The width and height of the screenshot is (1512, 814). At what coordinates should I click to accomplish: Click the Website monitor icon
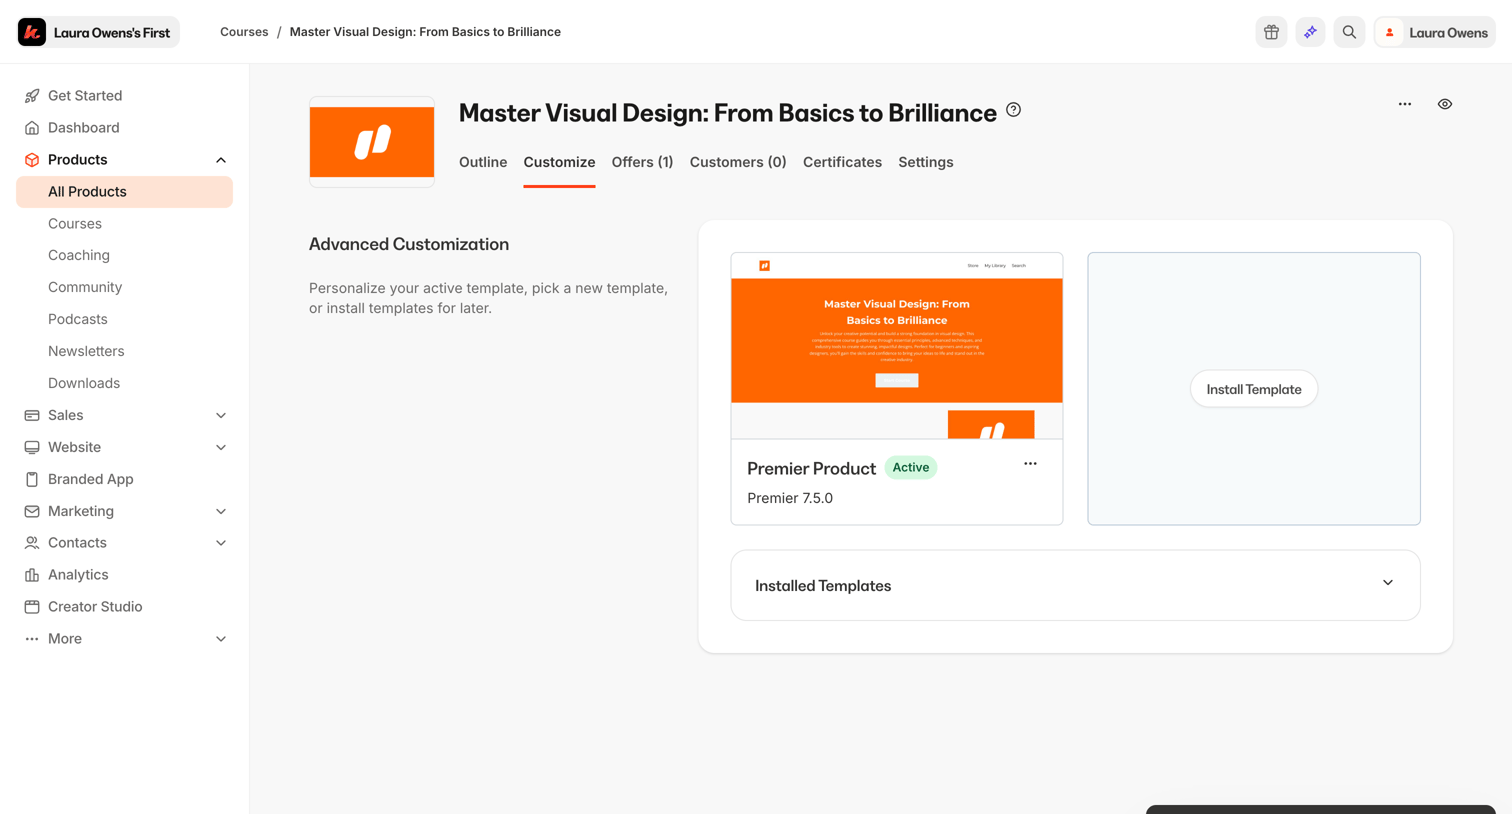tap(32, 447)
